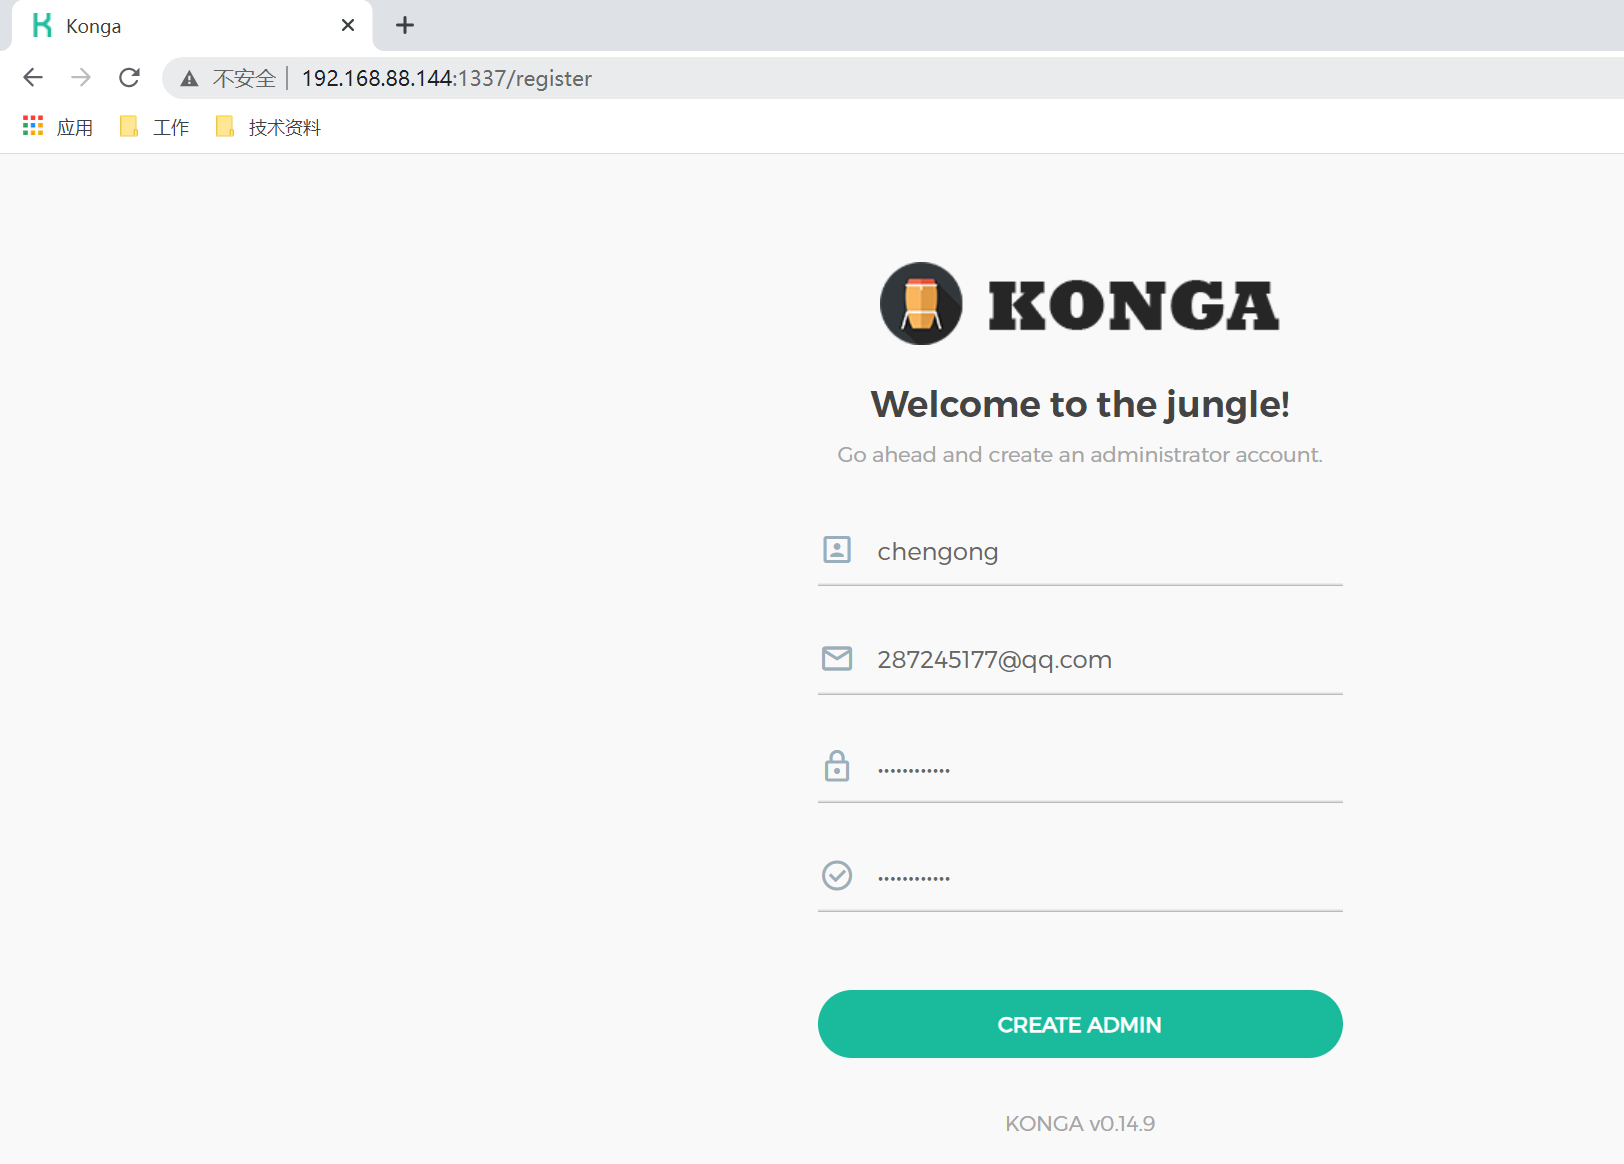Click the browser forward arrow
Viewport: 1624px width, 1164px height.
point(81,78)
